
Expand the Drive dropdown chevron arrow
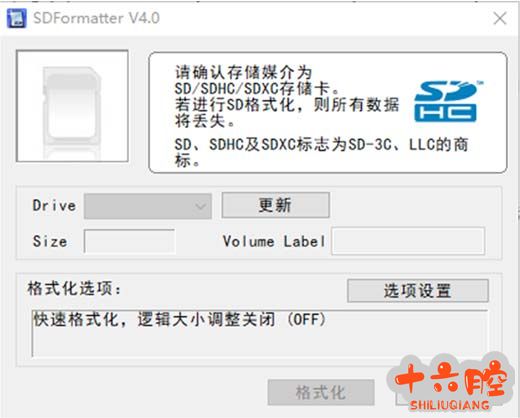[x=200, y=206]
